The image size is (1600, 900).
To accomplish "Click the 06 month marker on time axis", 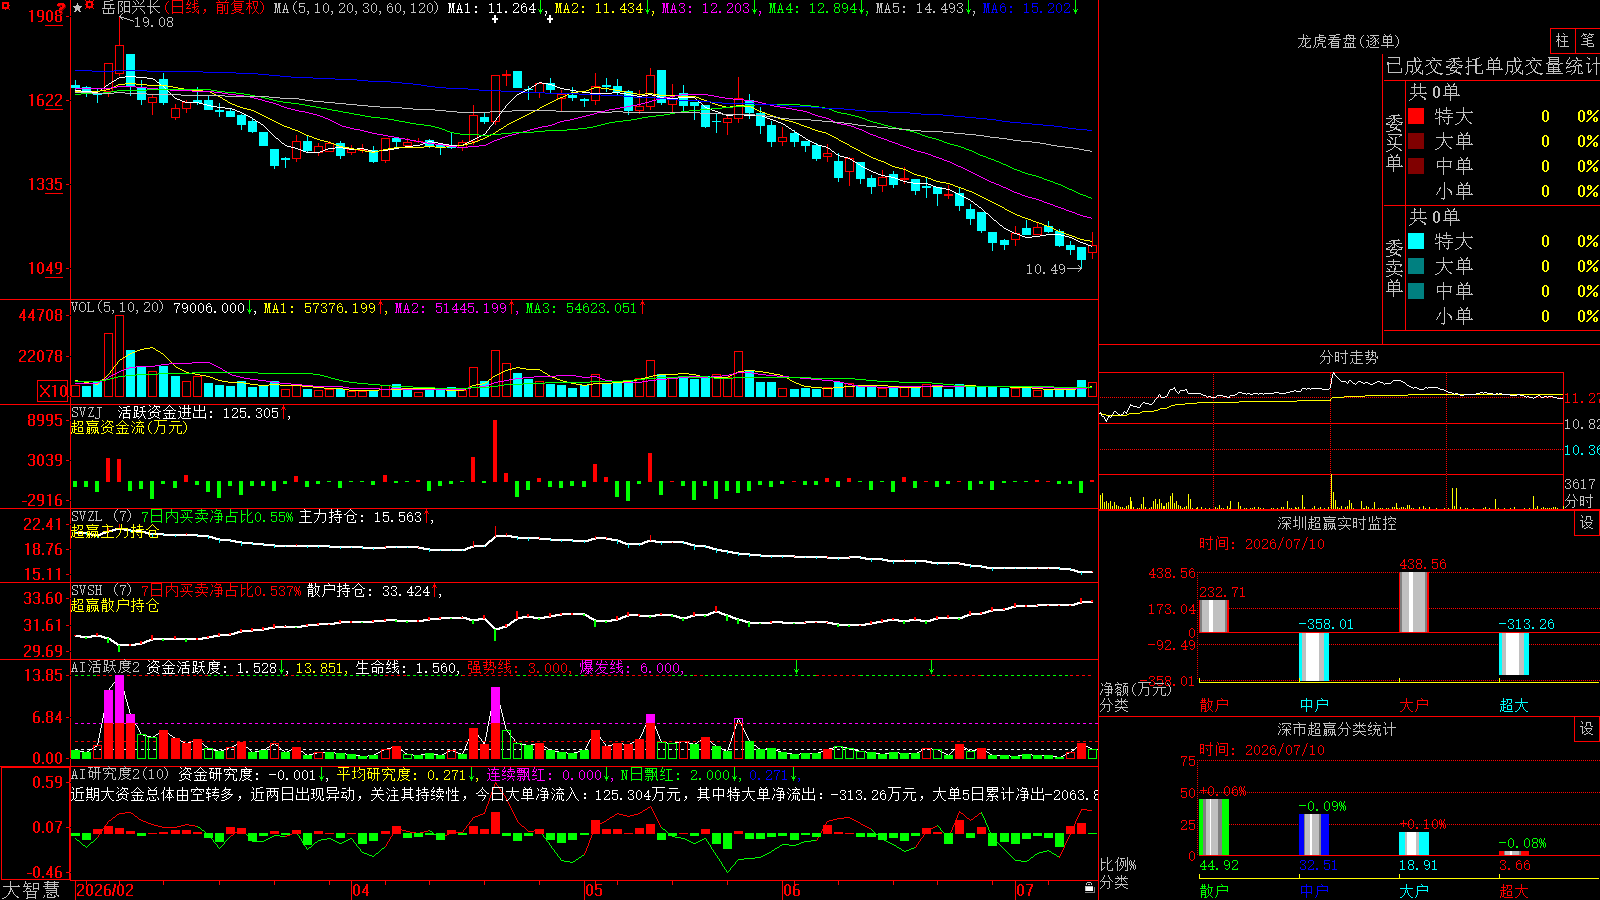I will point(792,890).
